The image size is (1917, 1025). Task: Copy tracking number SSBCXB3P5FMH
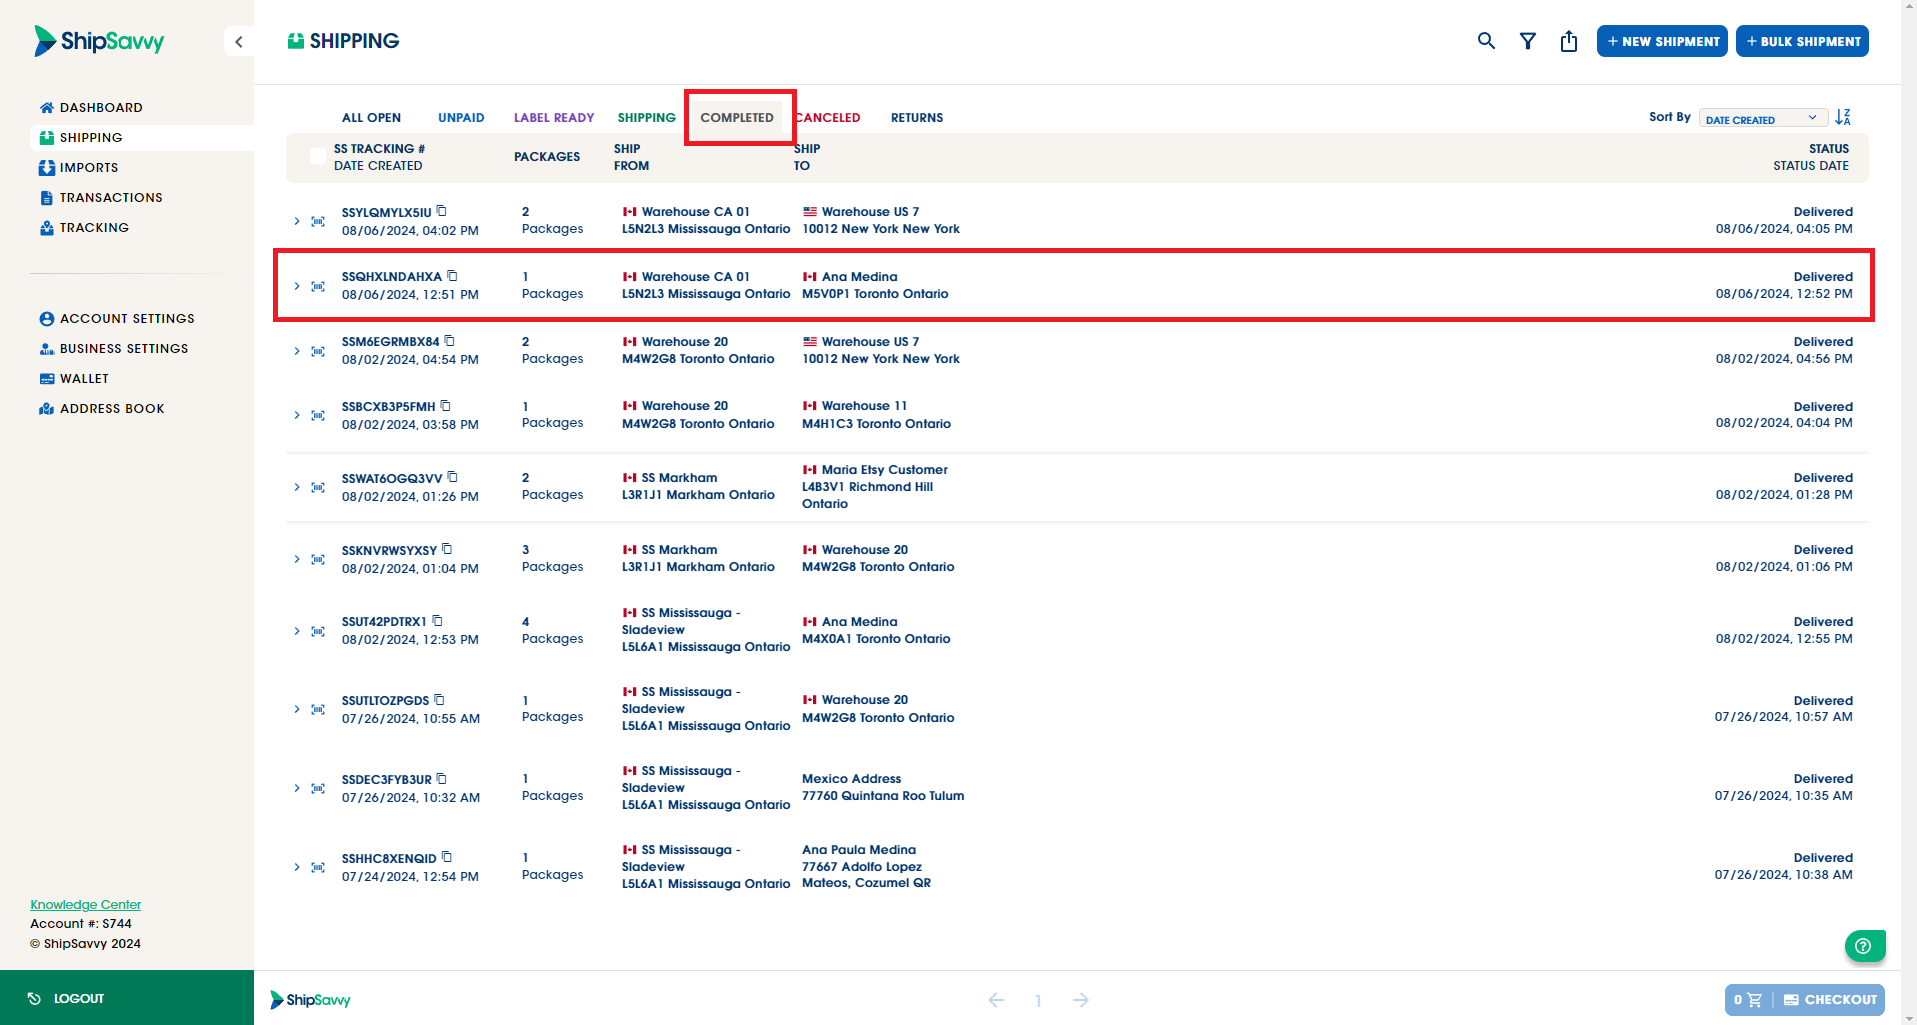point(446,406)
